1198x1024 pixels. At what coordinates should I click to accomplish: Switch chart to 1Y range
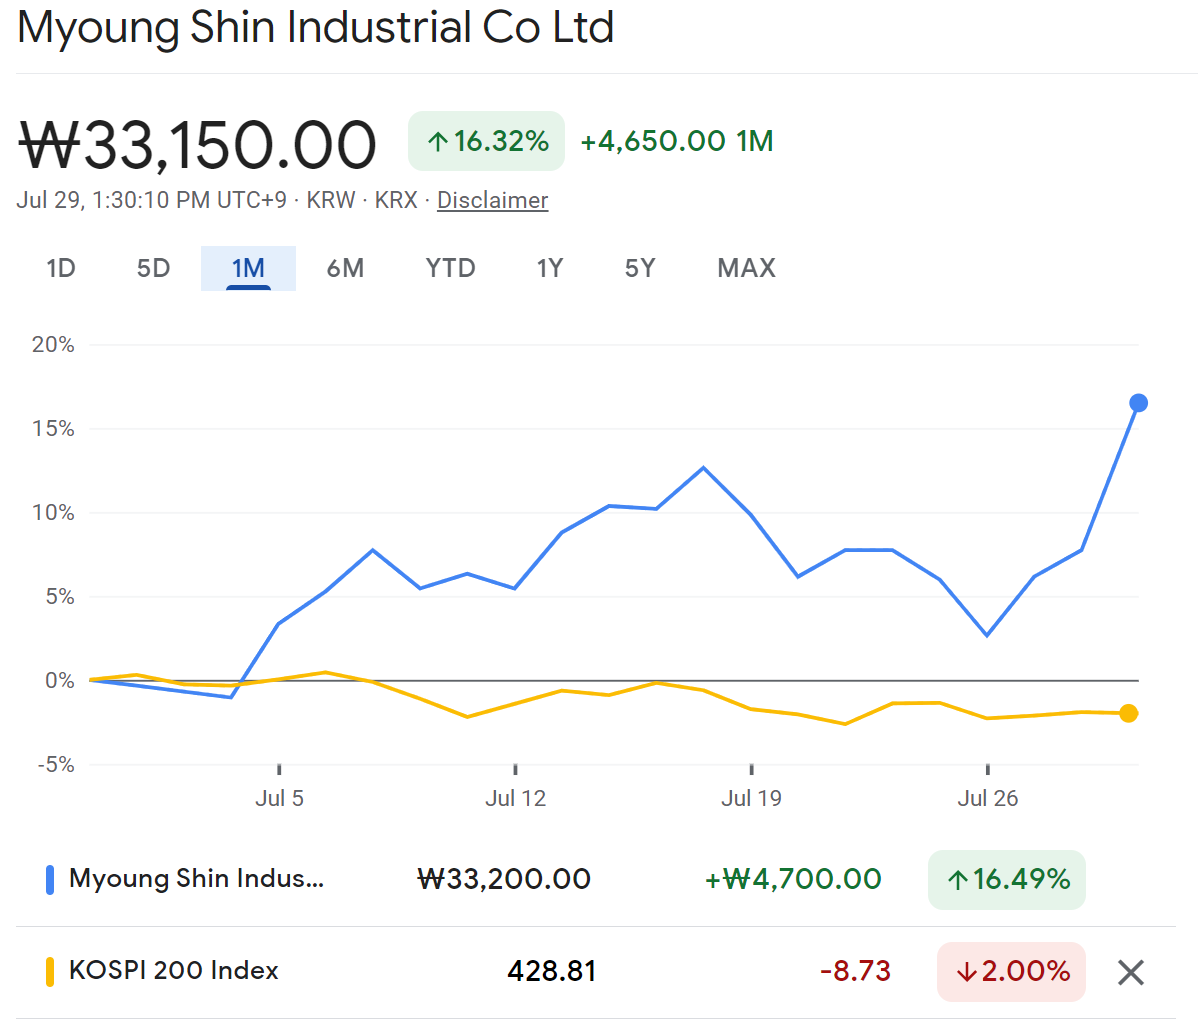550,268
